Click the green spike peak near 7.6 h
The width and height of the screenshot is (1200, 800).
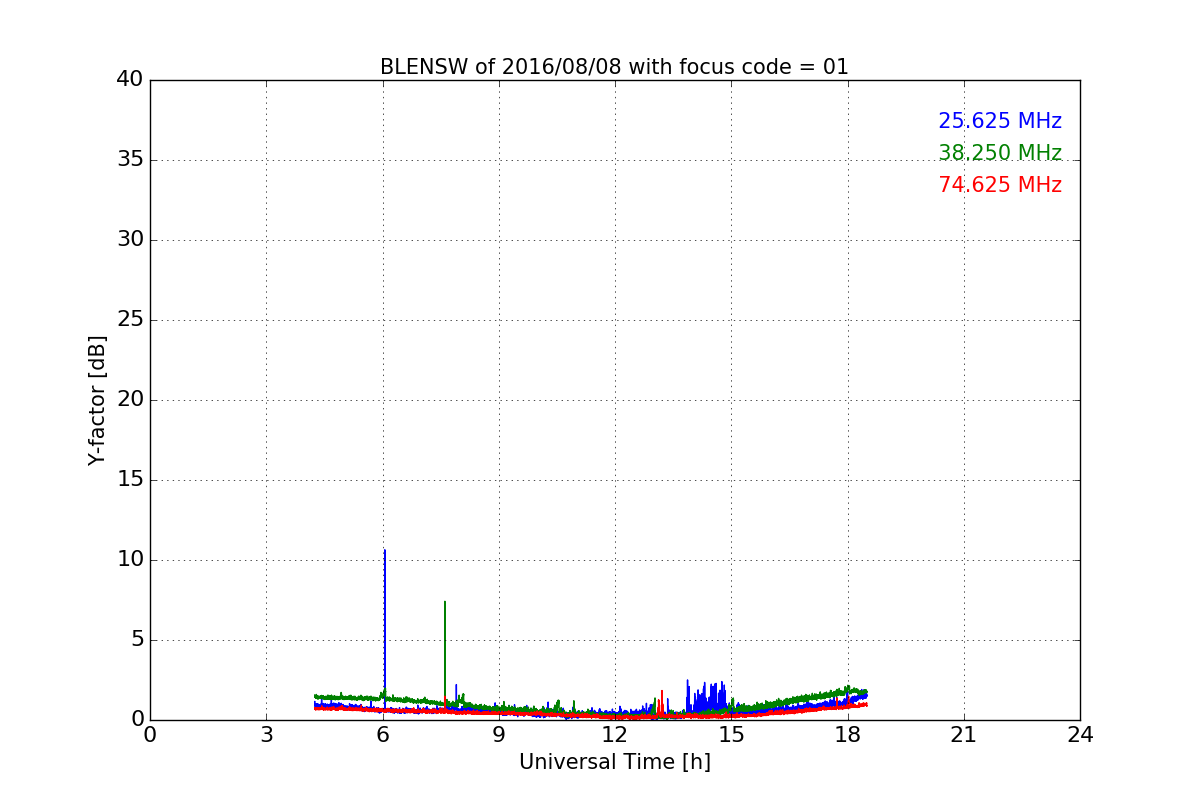[445, 603]
